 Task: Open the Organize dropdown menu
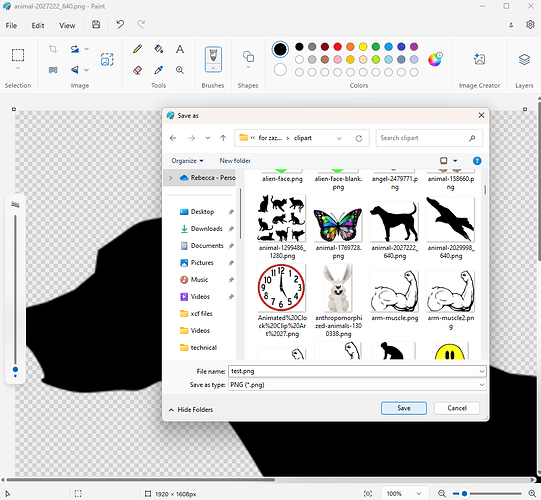[x=187, y=161]
